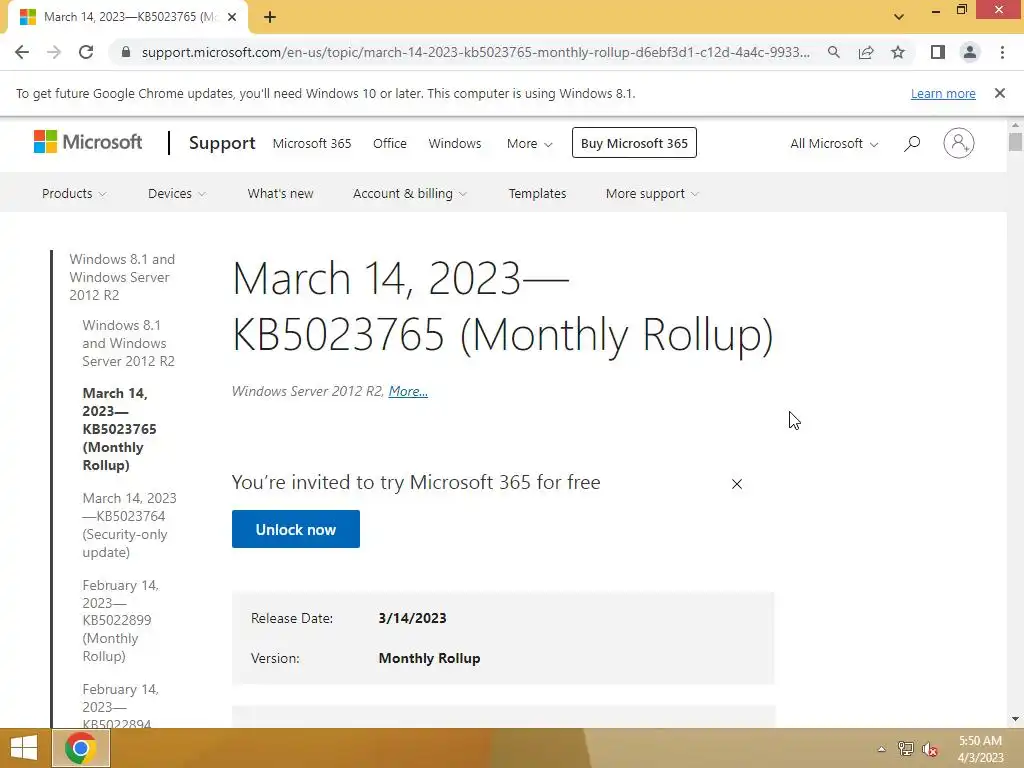Click the scrollbar down arrow
The image size is (1024, 768).
tap(1015, 719)
